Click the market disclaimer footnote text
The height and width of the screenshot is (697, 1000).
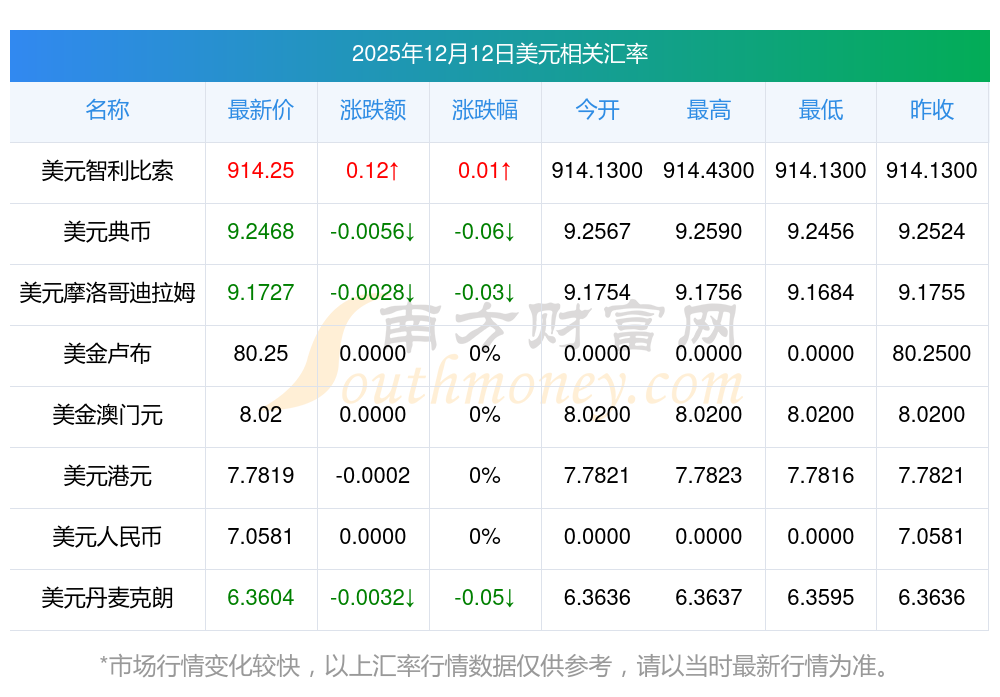point(494,665)
